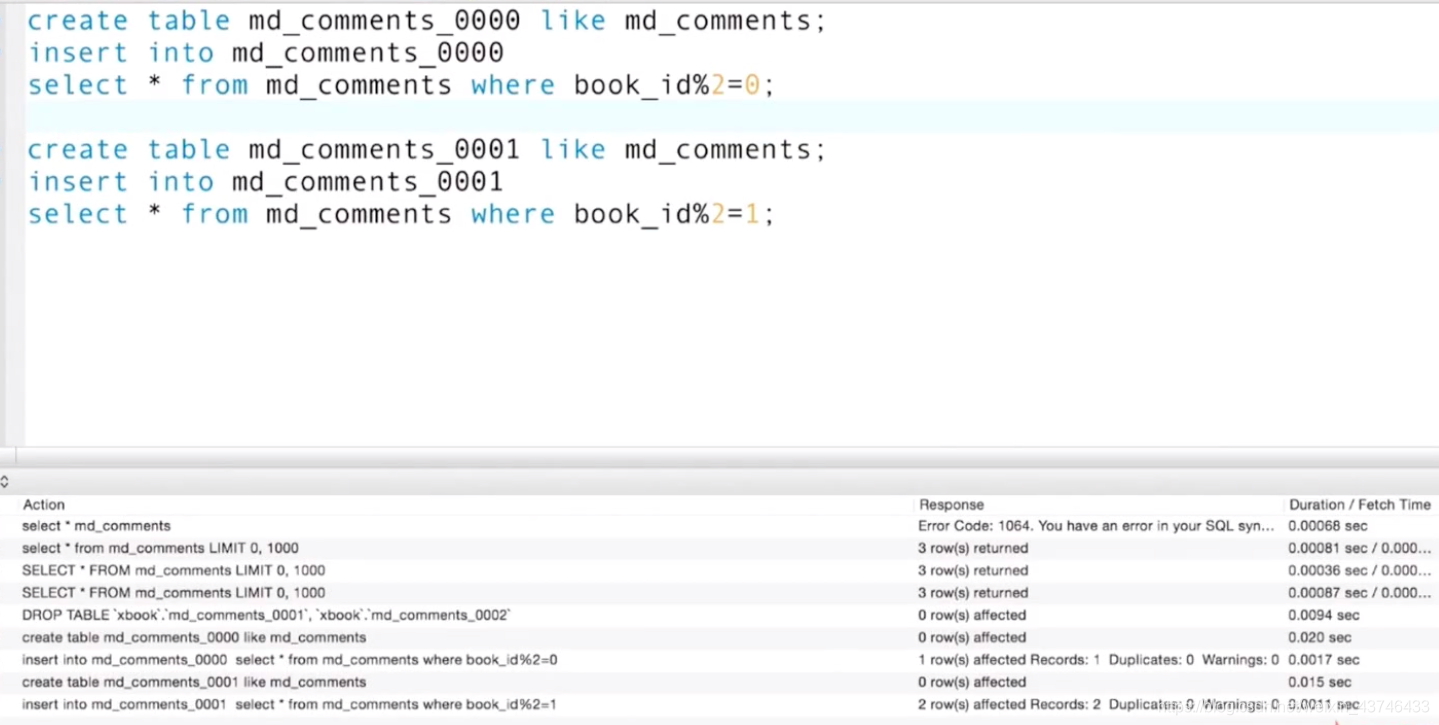Click 'md_comments_0001' in editor's second create table line
The image size is (1439, 725).
tap(385, 150)
